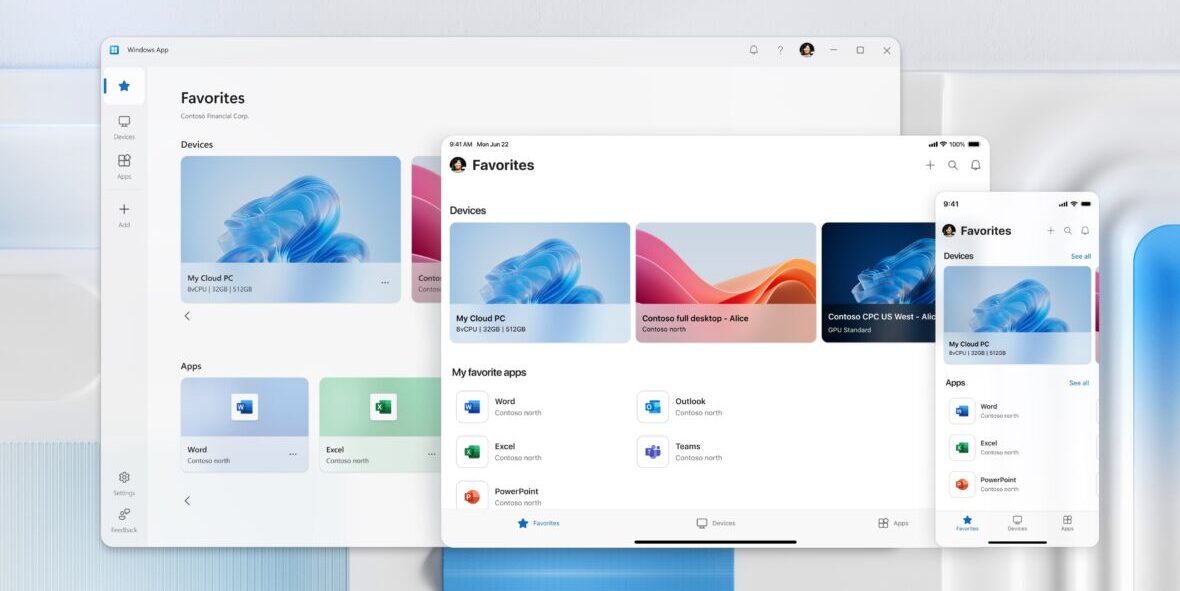The width and height of the screenshot is (1180, 591).
Task: Open the ellipsis menu on desktop Excel card
Action: tap(431, 454)
